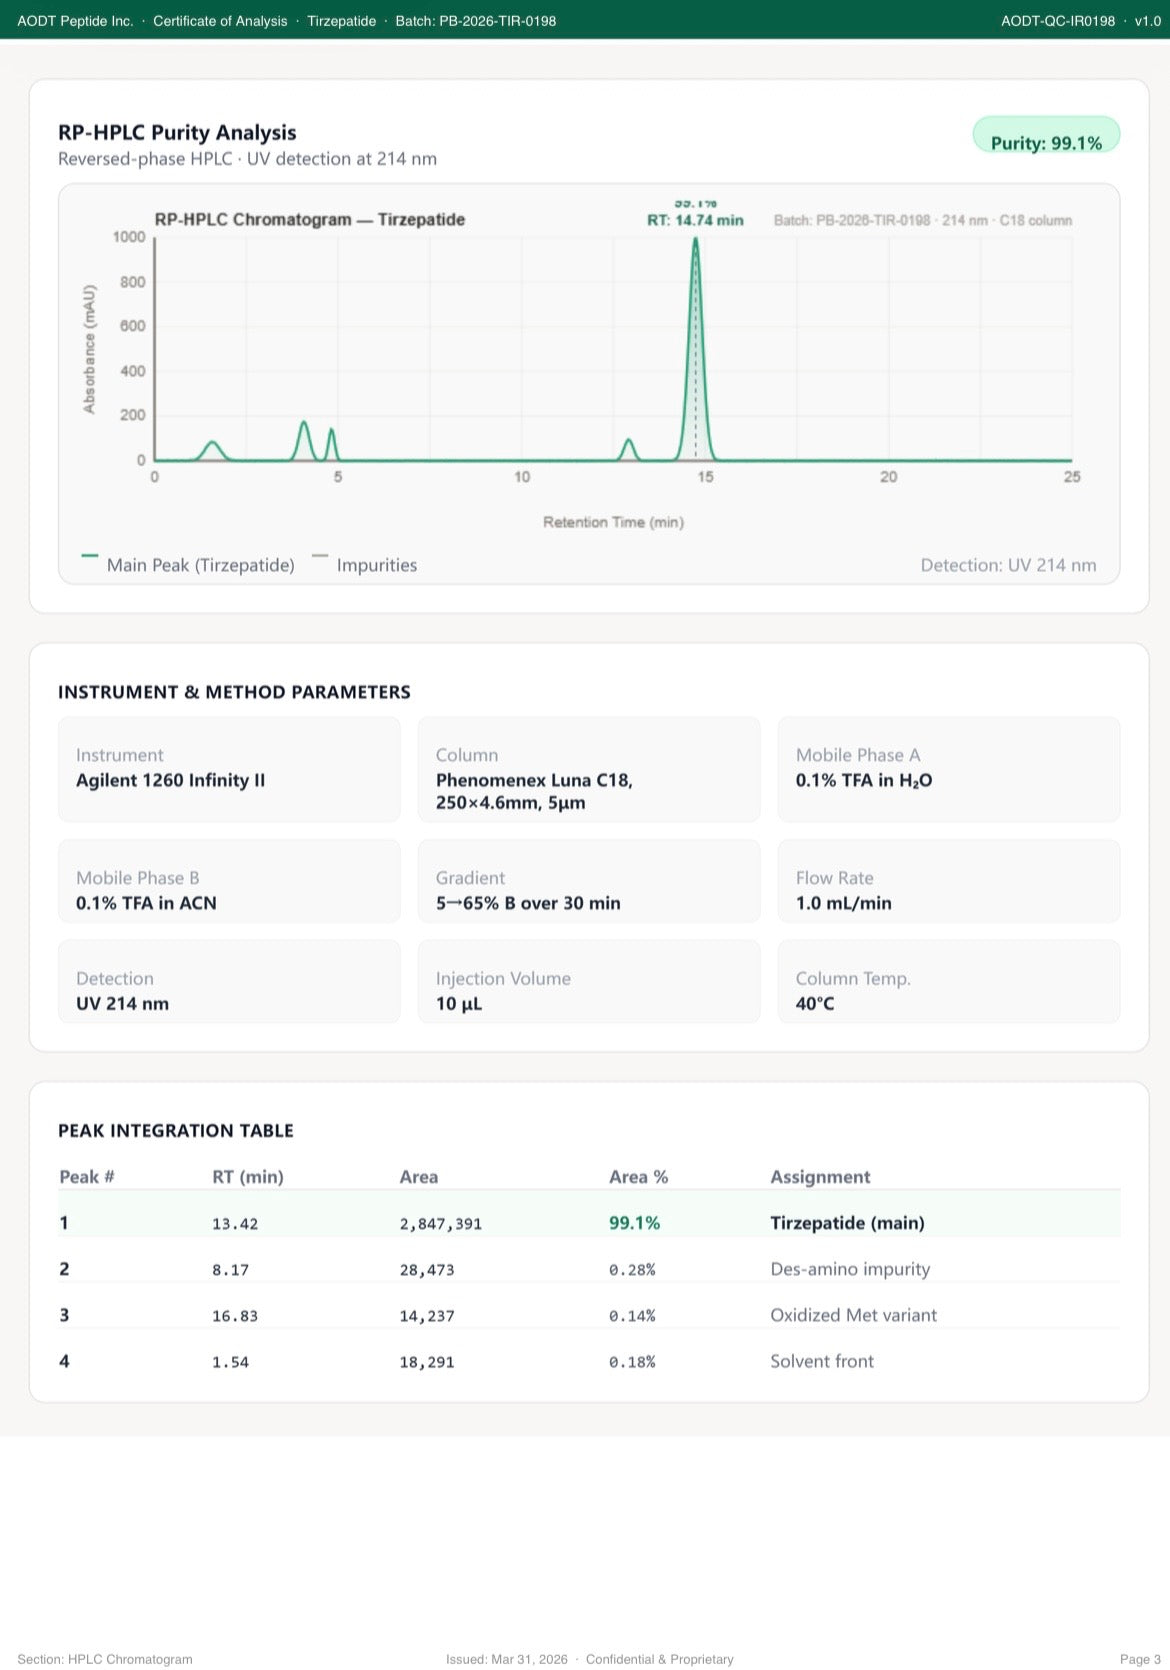The width and height of the screenshot is (1170, 1670).
Task: Select the Injection Volume 10 µL card
Action: [589, 981]
